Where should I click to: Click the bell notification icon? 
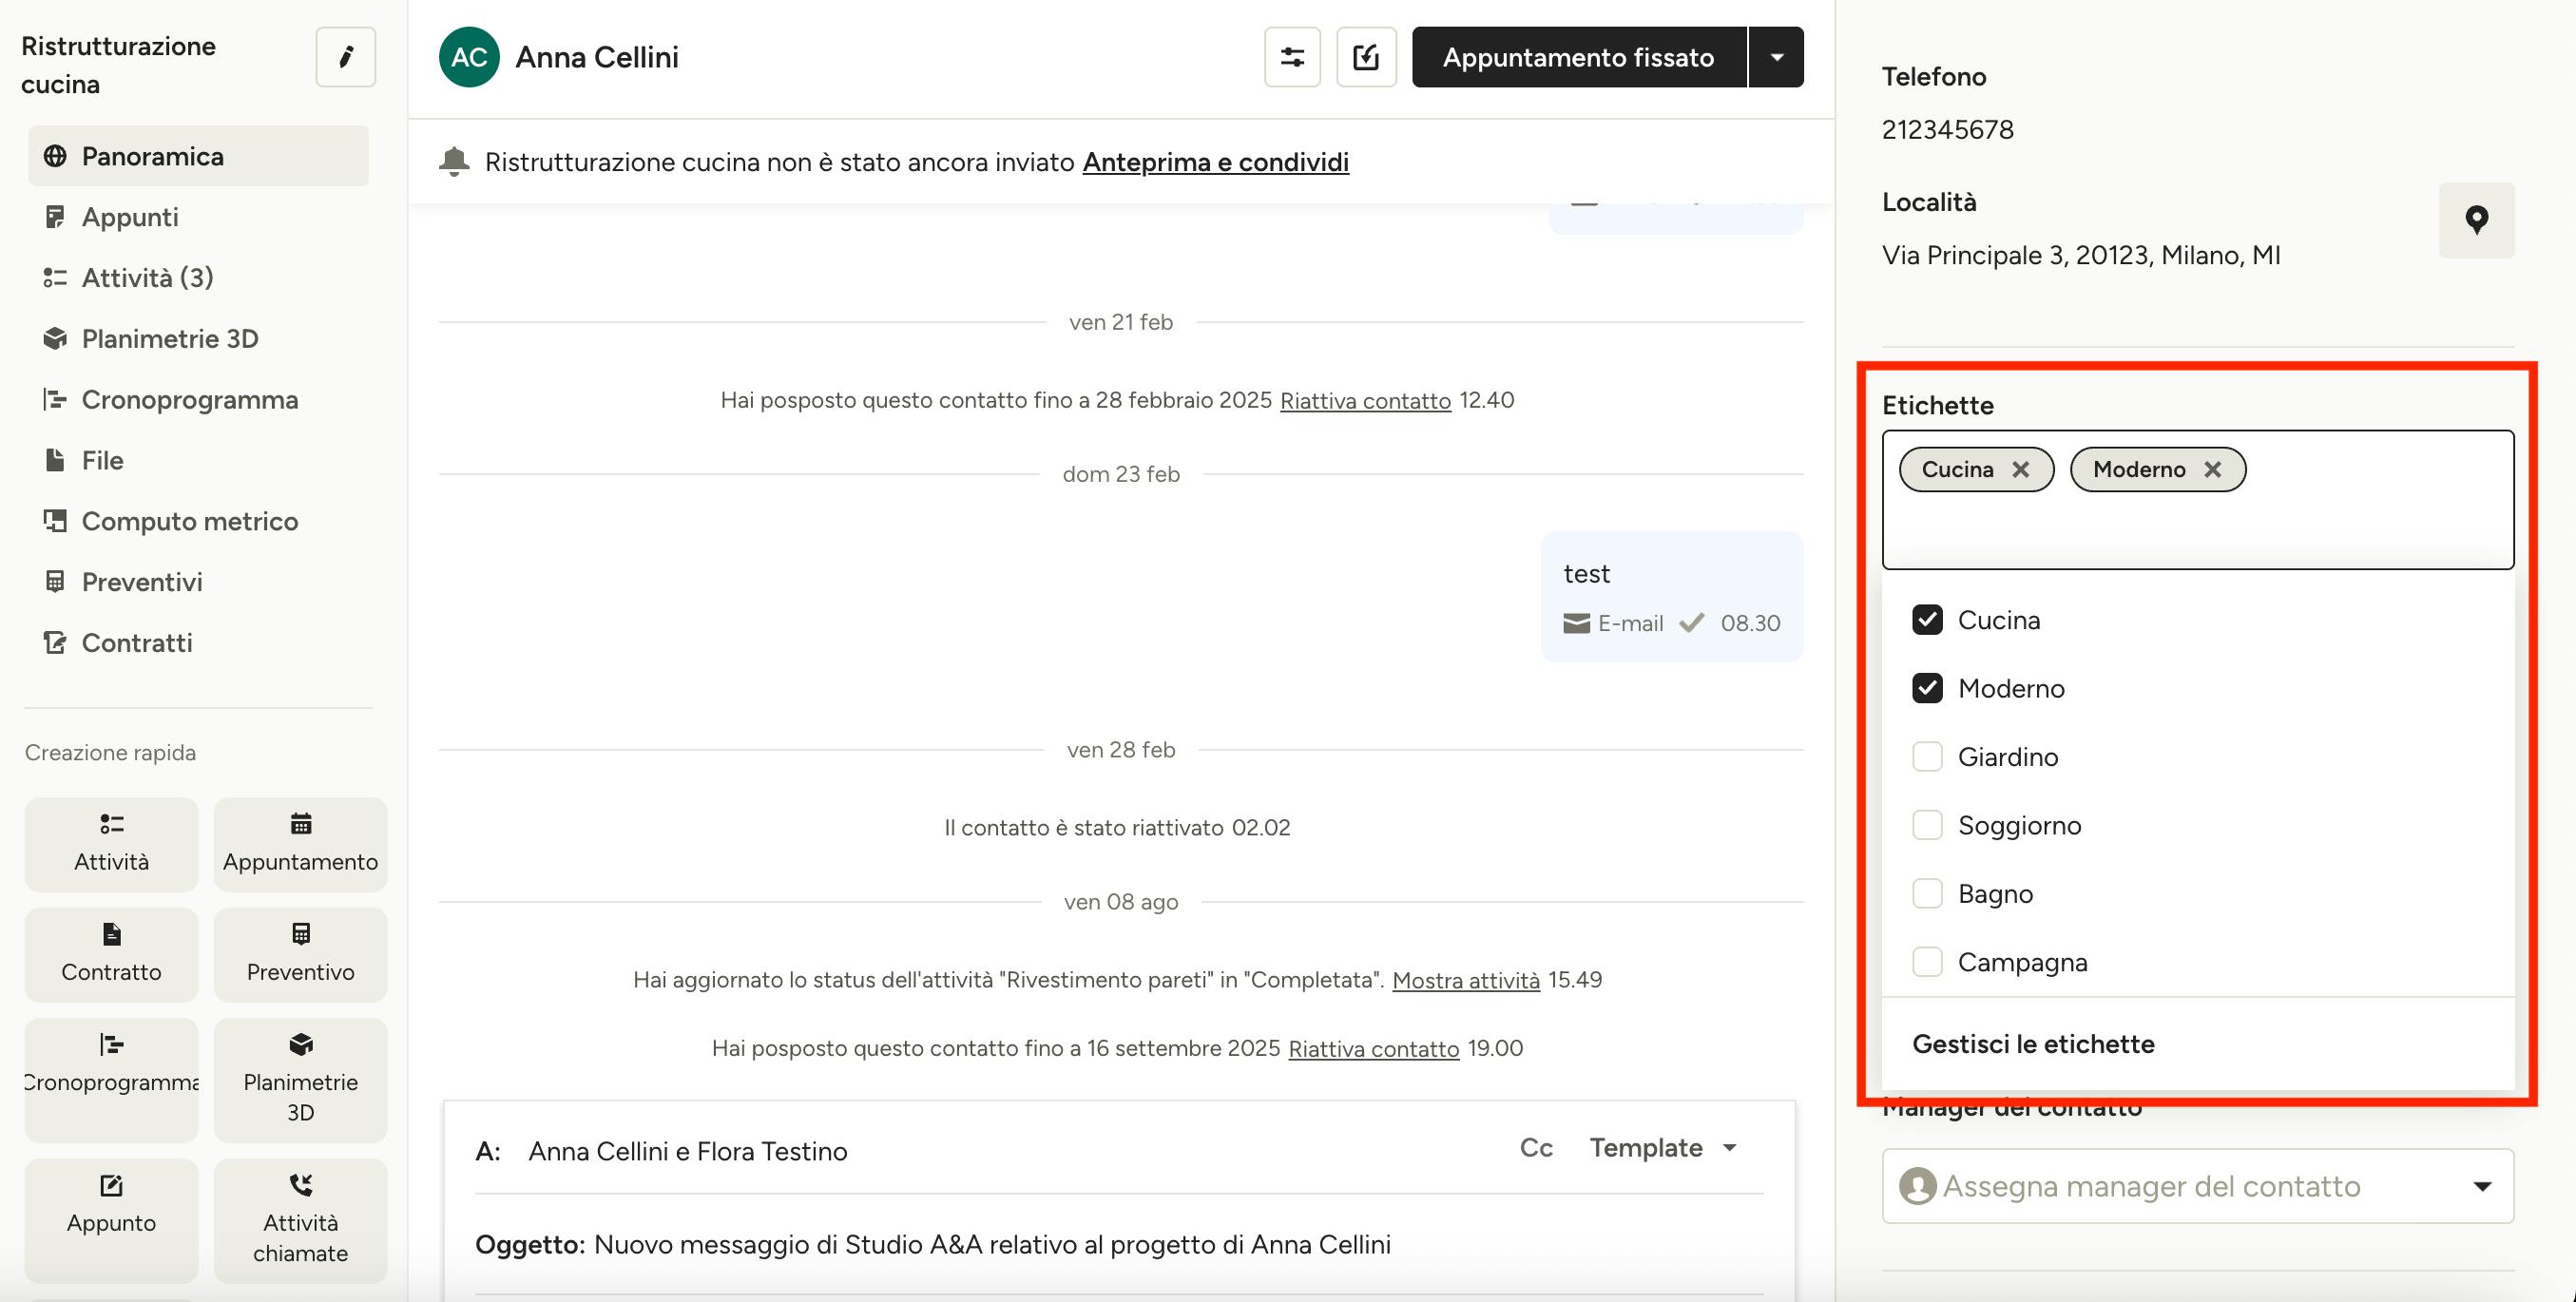(x=454, y=162)
